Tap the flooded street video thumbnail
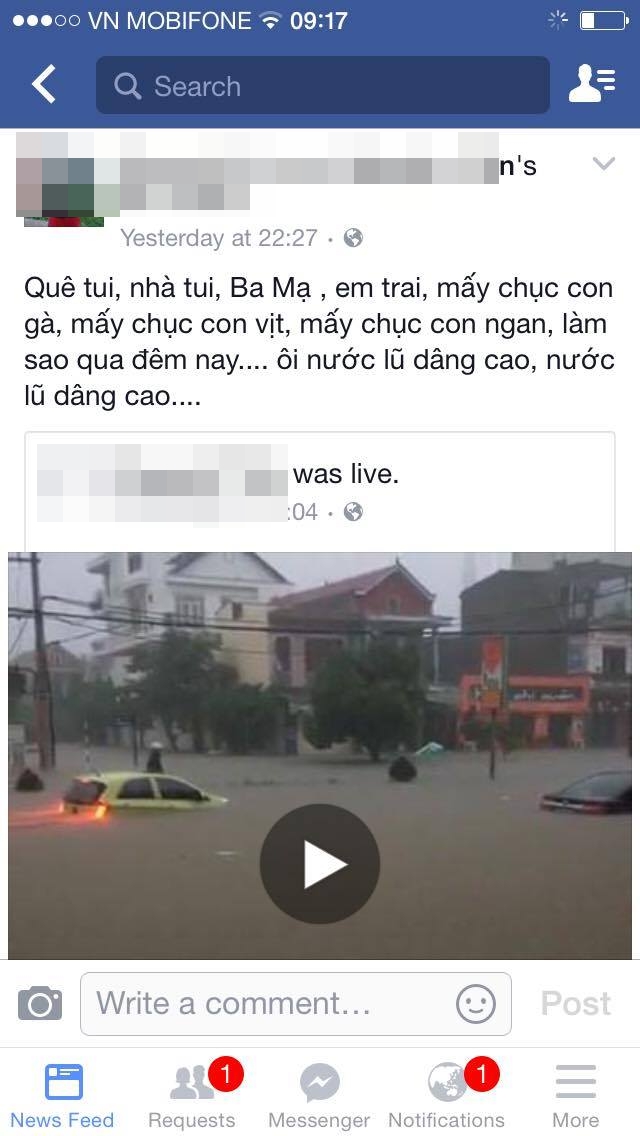The width and height of the screenshot is (640, 1136). point(320,755)
